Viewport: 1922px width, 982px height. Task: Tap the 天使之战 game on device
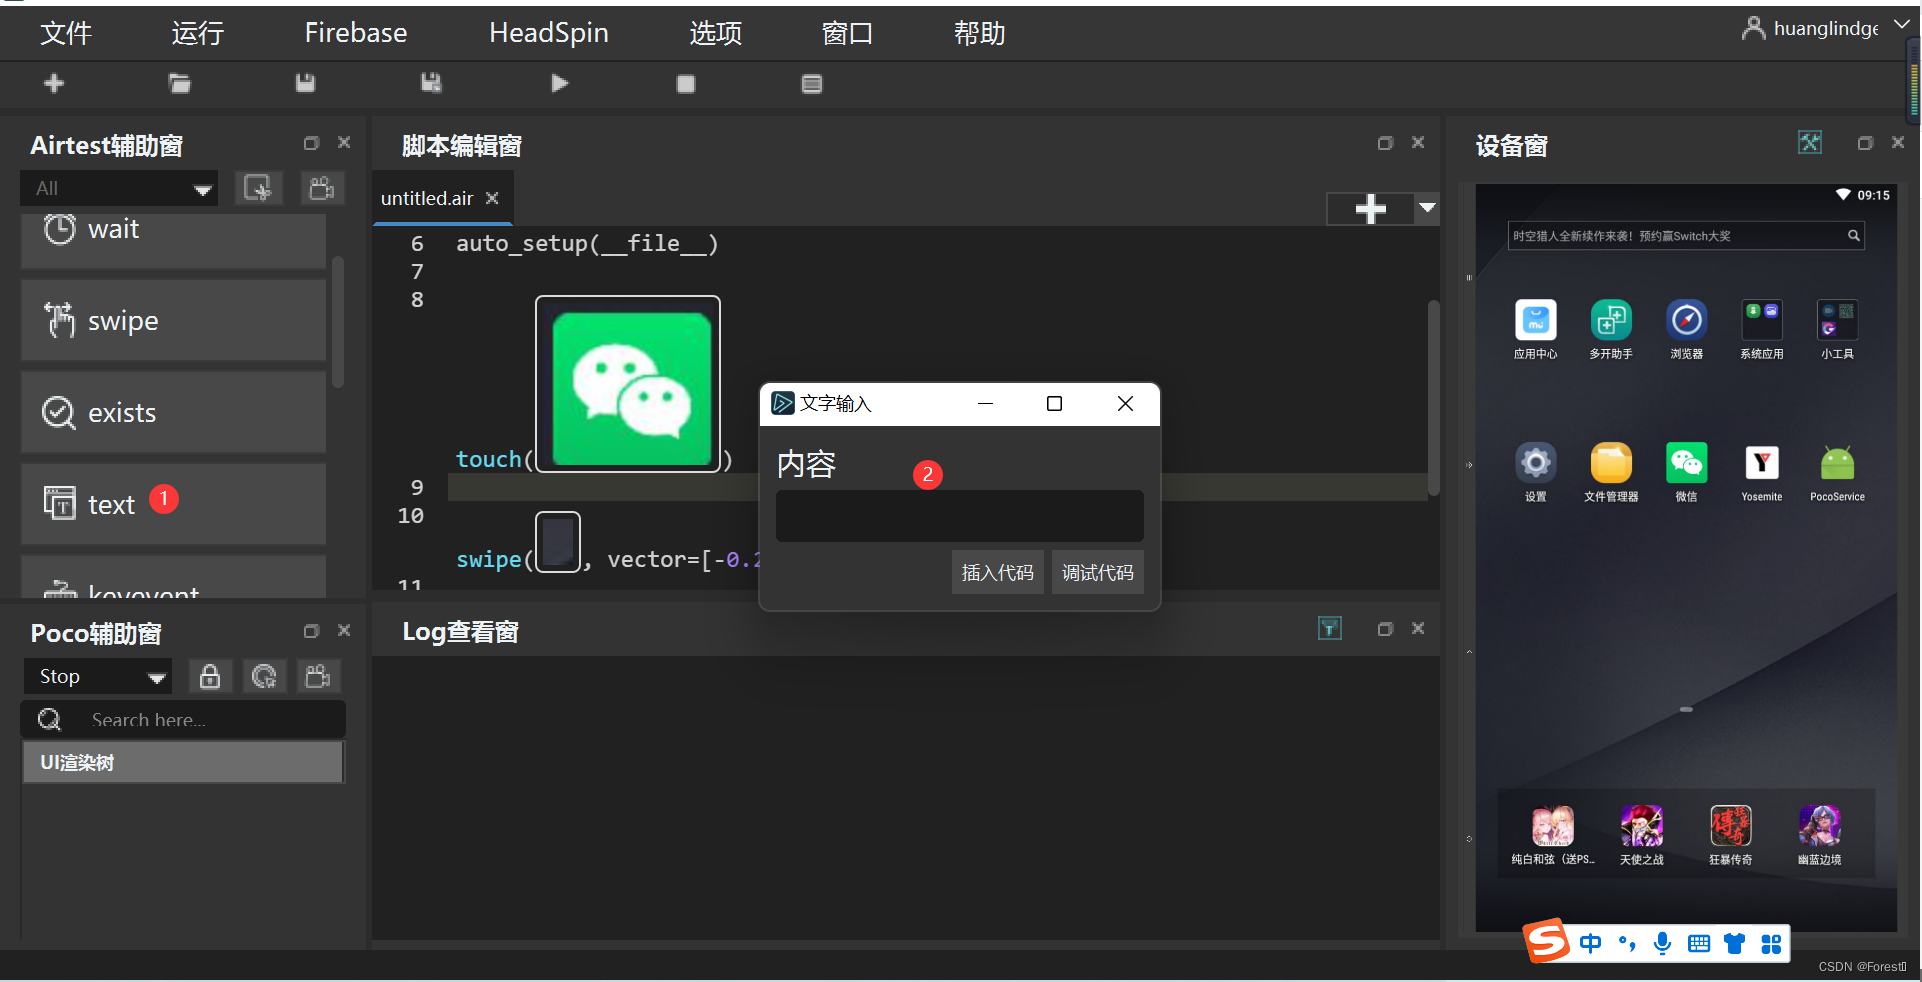pyautogui.click(x=1642, y=835)
